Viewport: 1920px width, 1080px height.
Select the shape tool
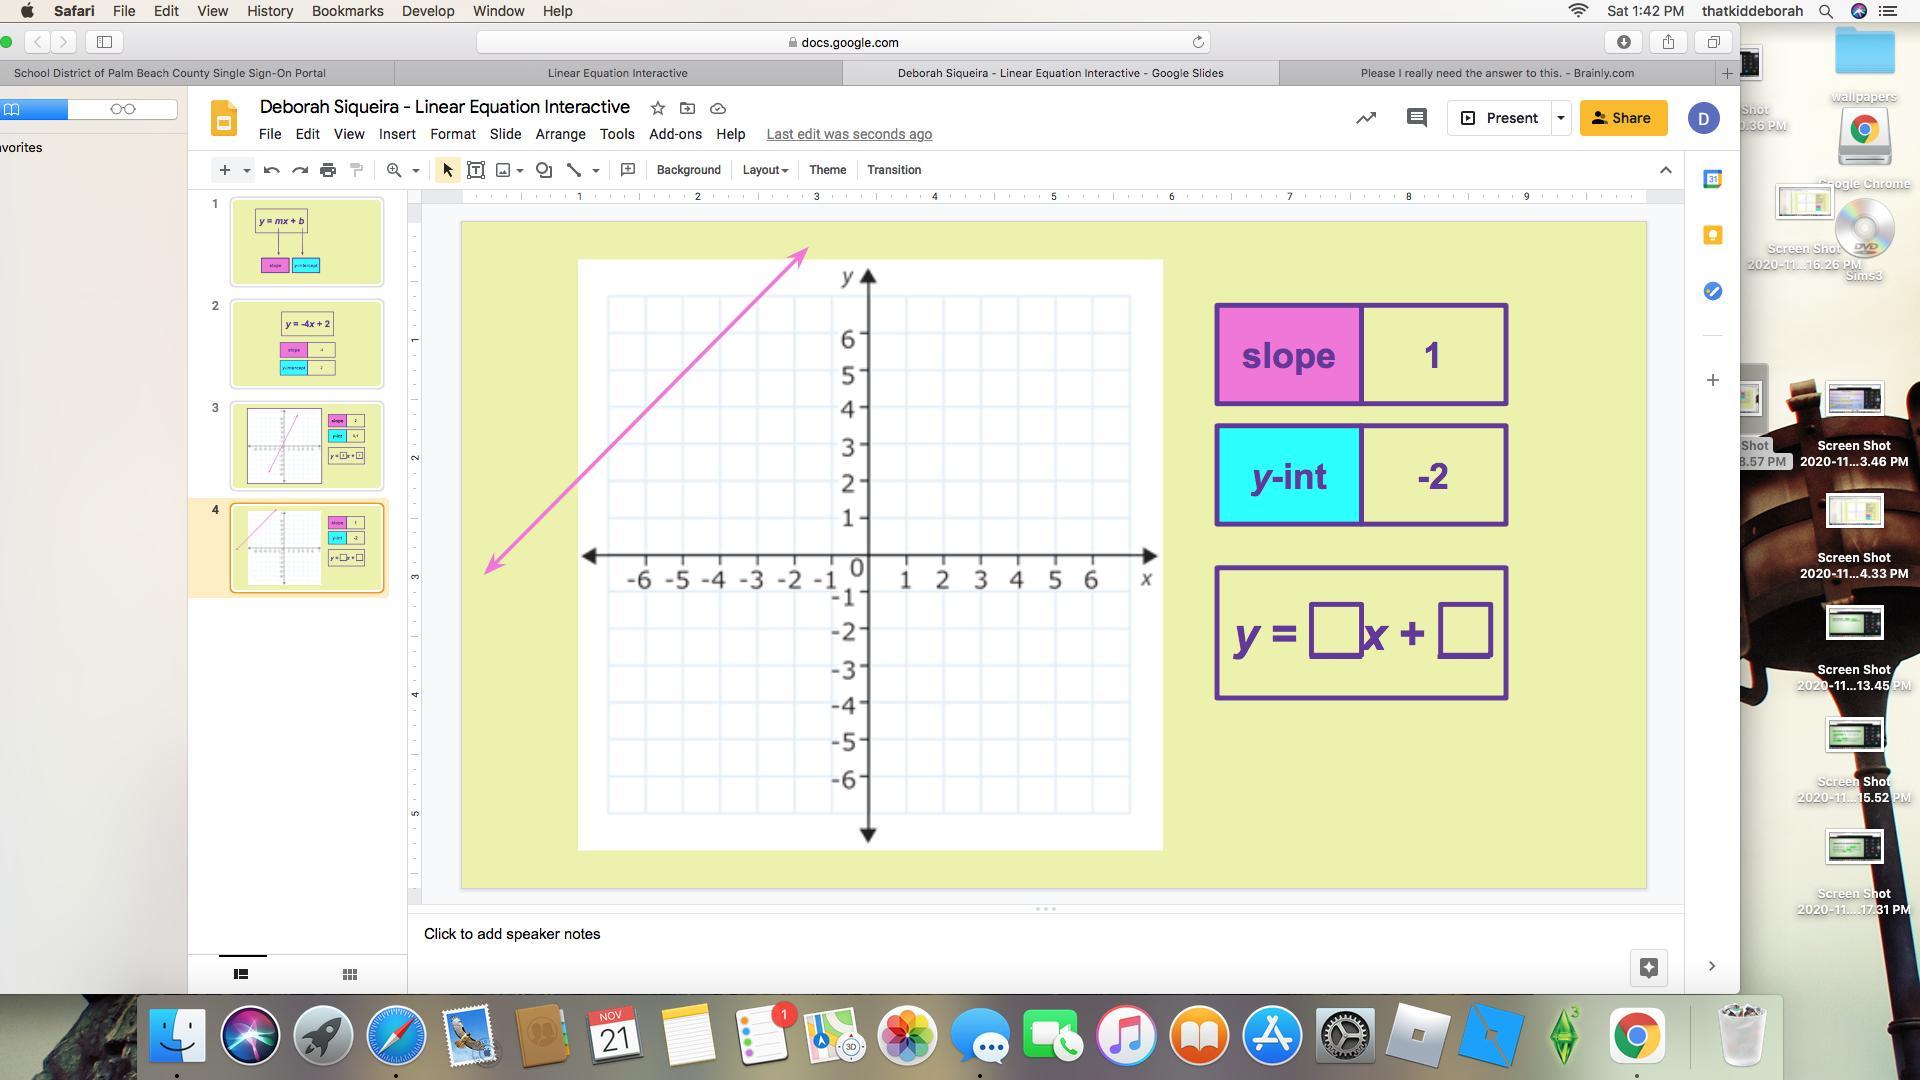click(x=544, y=170)
